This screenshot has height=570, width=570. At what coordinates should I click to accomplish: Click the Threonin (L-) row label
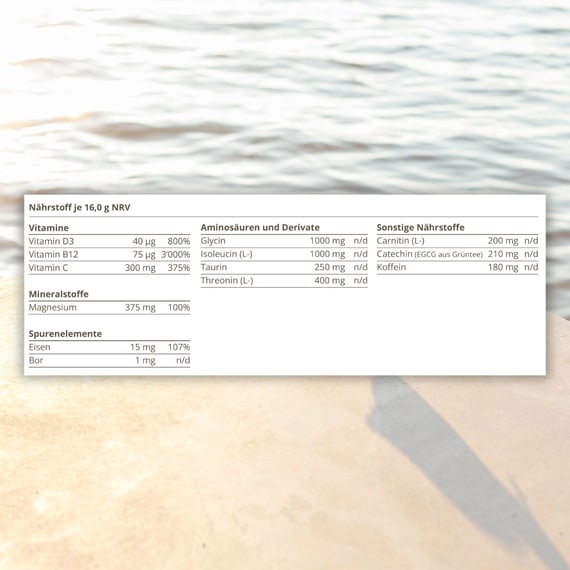pos(227,281)
